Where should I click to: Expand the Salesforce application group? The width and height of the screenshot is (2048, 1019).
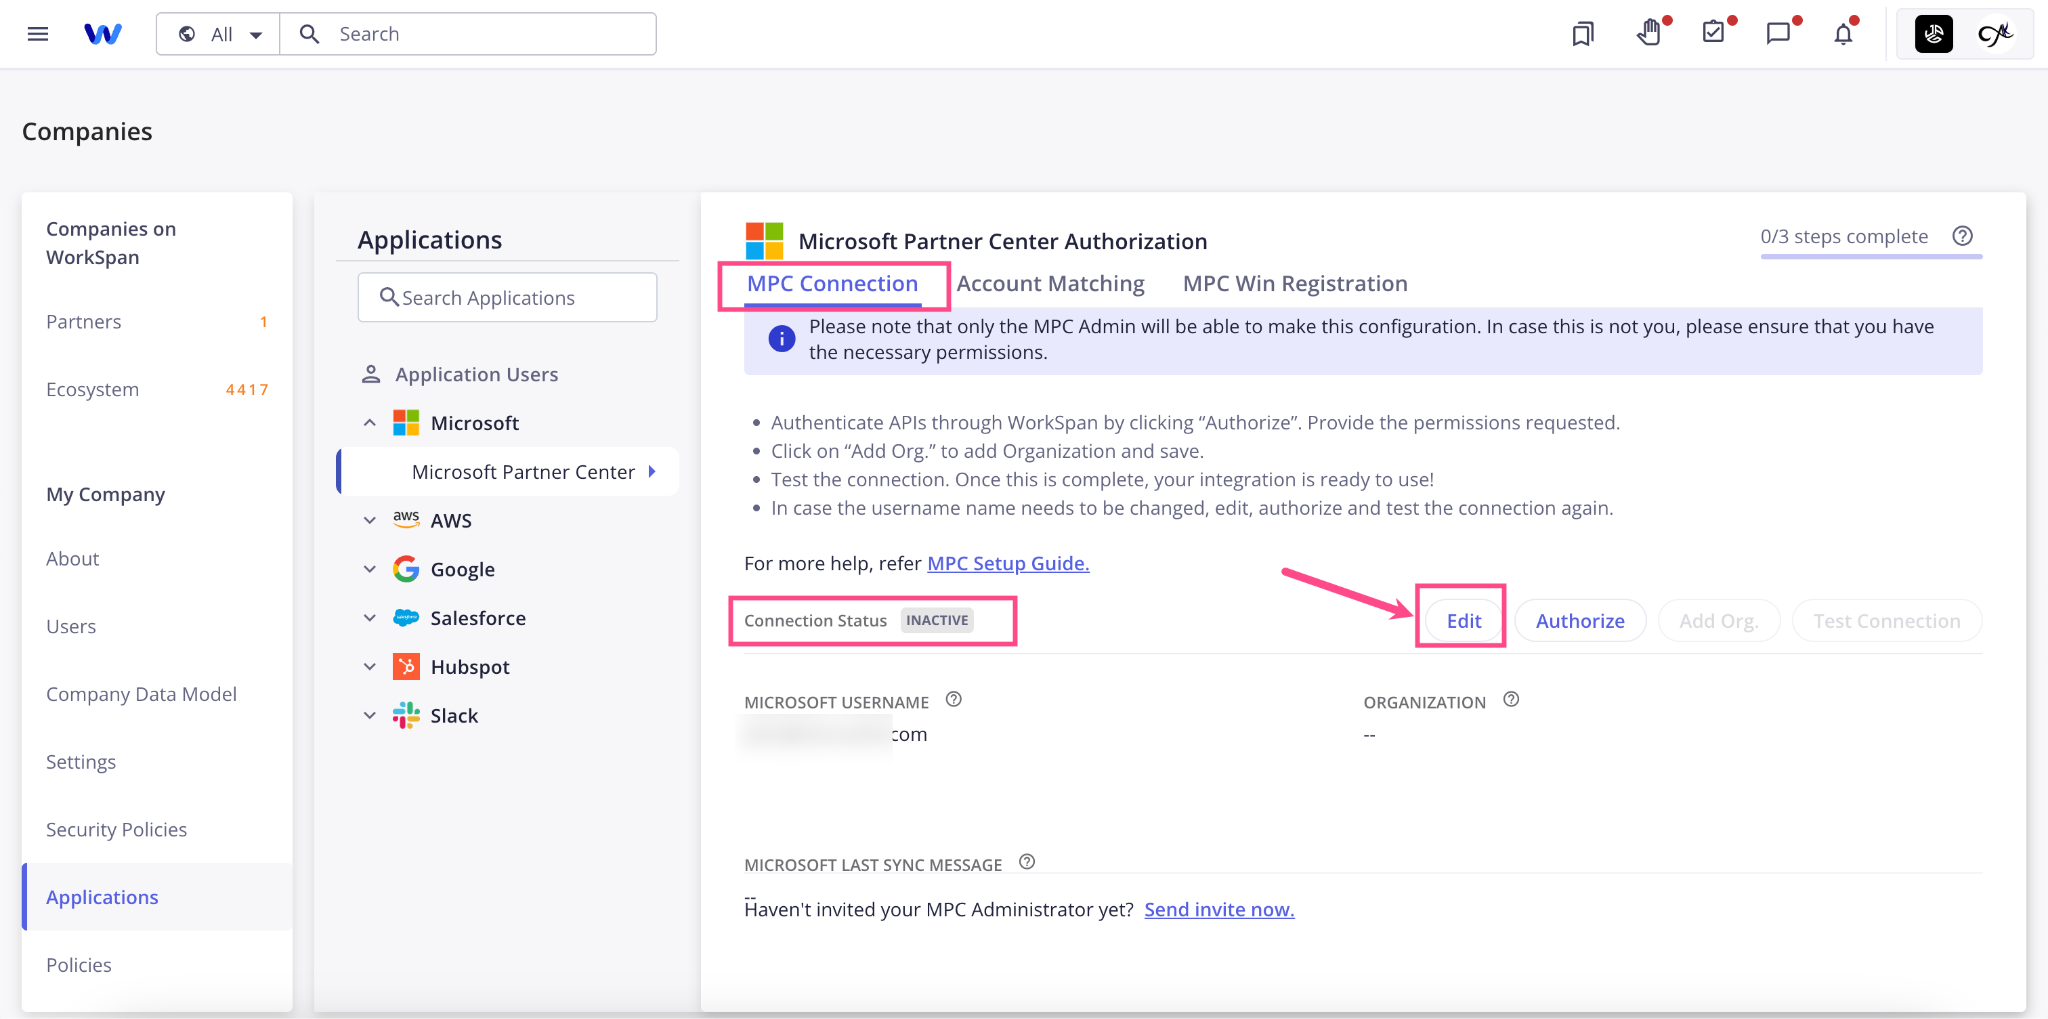coord(370,619)
